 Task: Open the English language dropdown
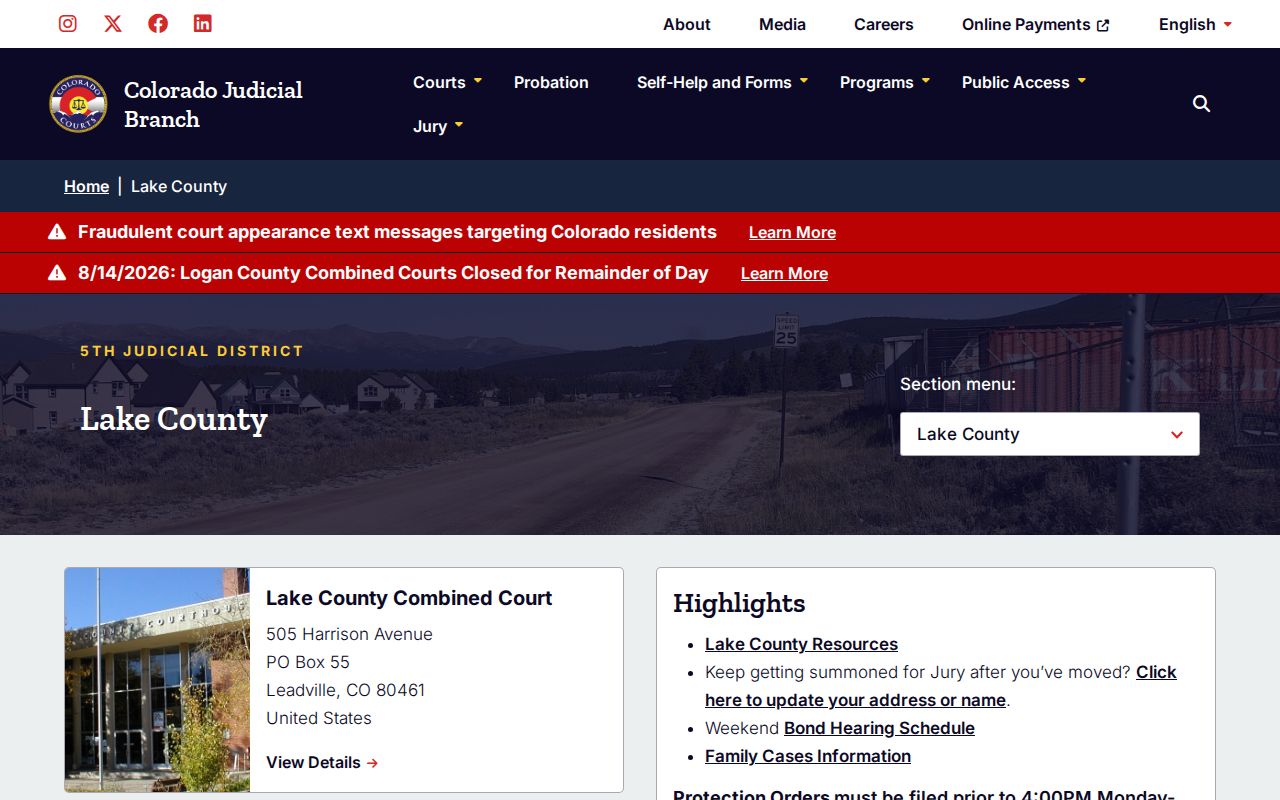point(1195,24)
